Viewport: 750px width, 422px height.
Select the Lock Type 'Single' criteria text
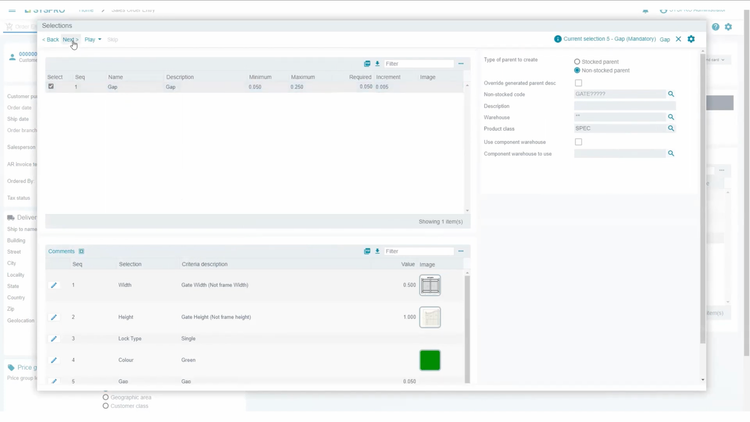(188, 339)
